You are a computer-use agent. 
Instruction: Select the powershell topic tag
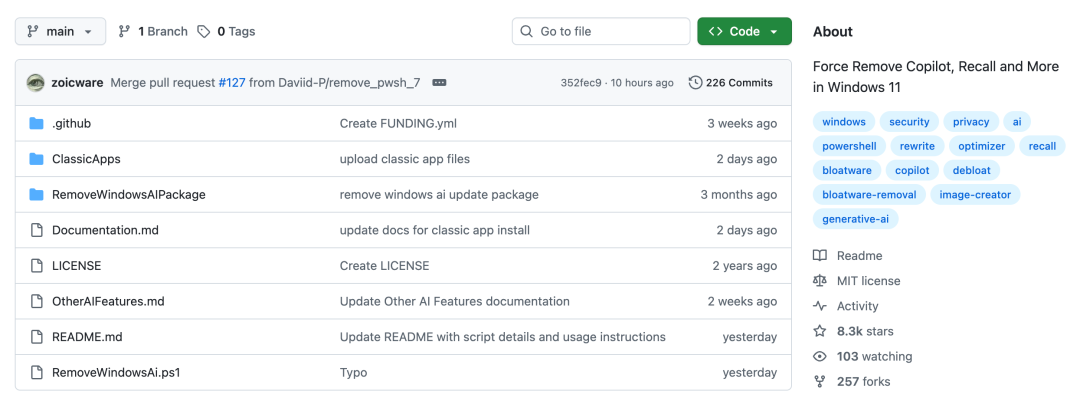[849, 146]
